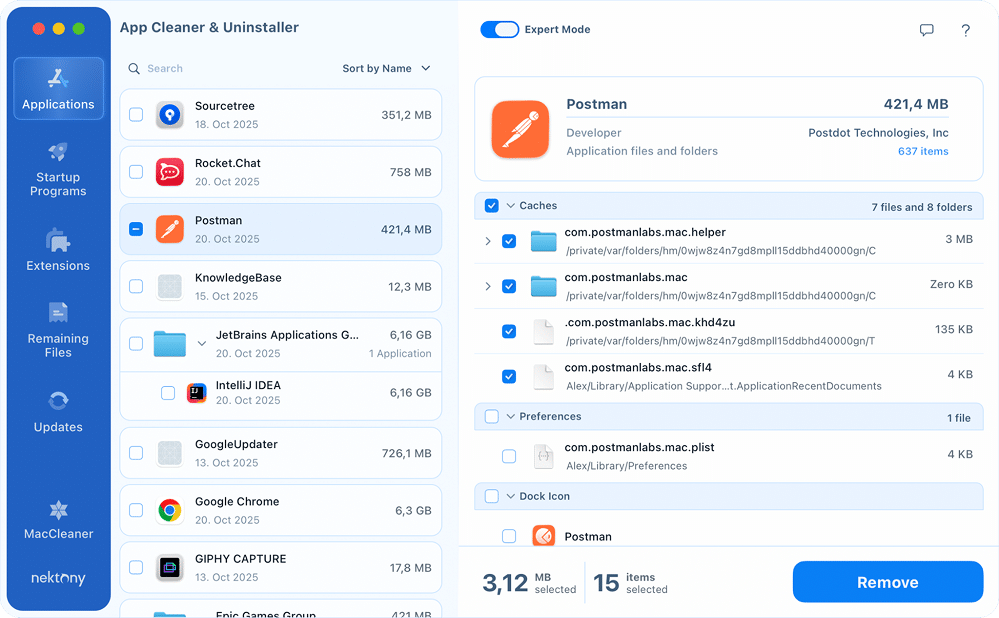Open the 637 items link
Viewport: 999px width, 618px height.
click(922, 152)
